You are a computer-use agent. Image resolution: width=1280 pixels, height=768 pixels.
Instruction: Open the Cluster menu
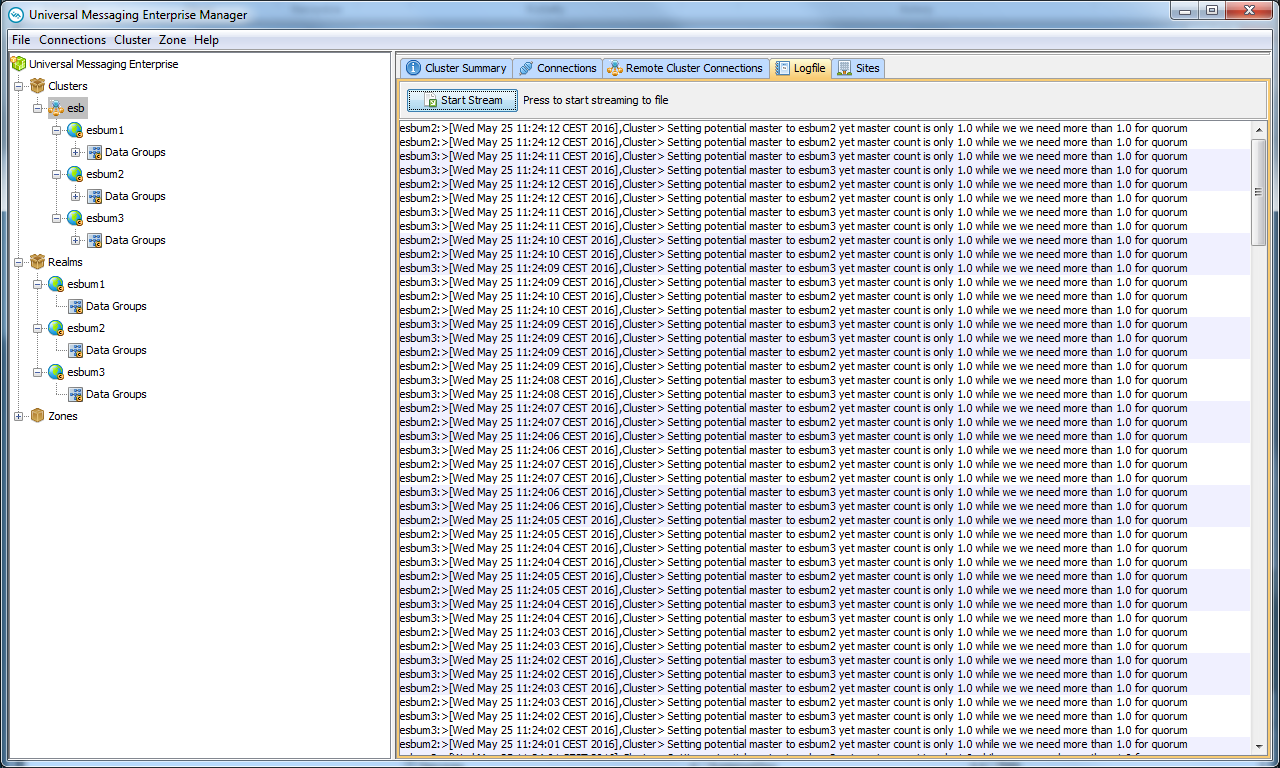tap(132, 40)
